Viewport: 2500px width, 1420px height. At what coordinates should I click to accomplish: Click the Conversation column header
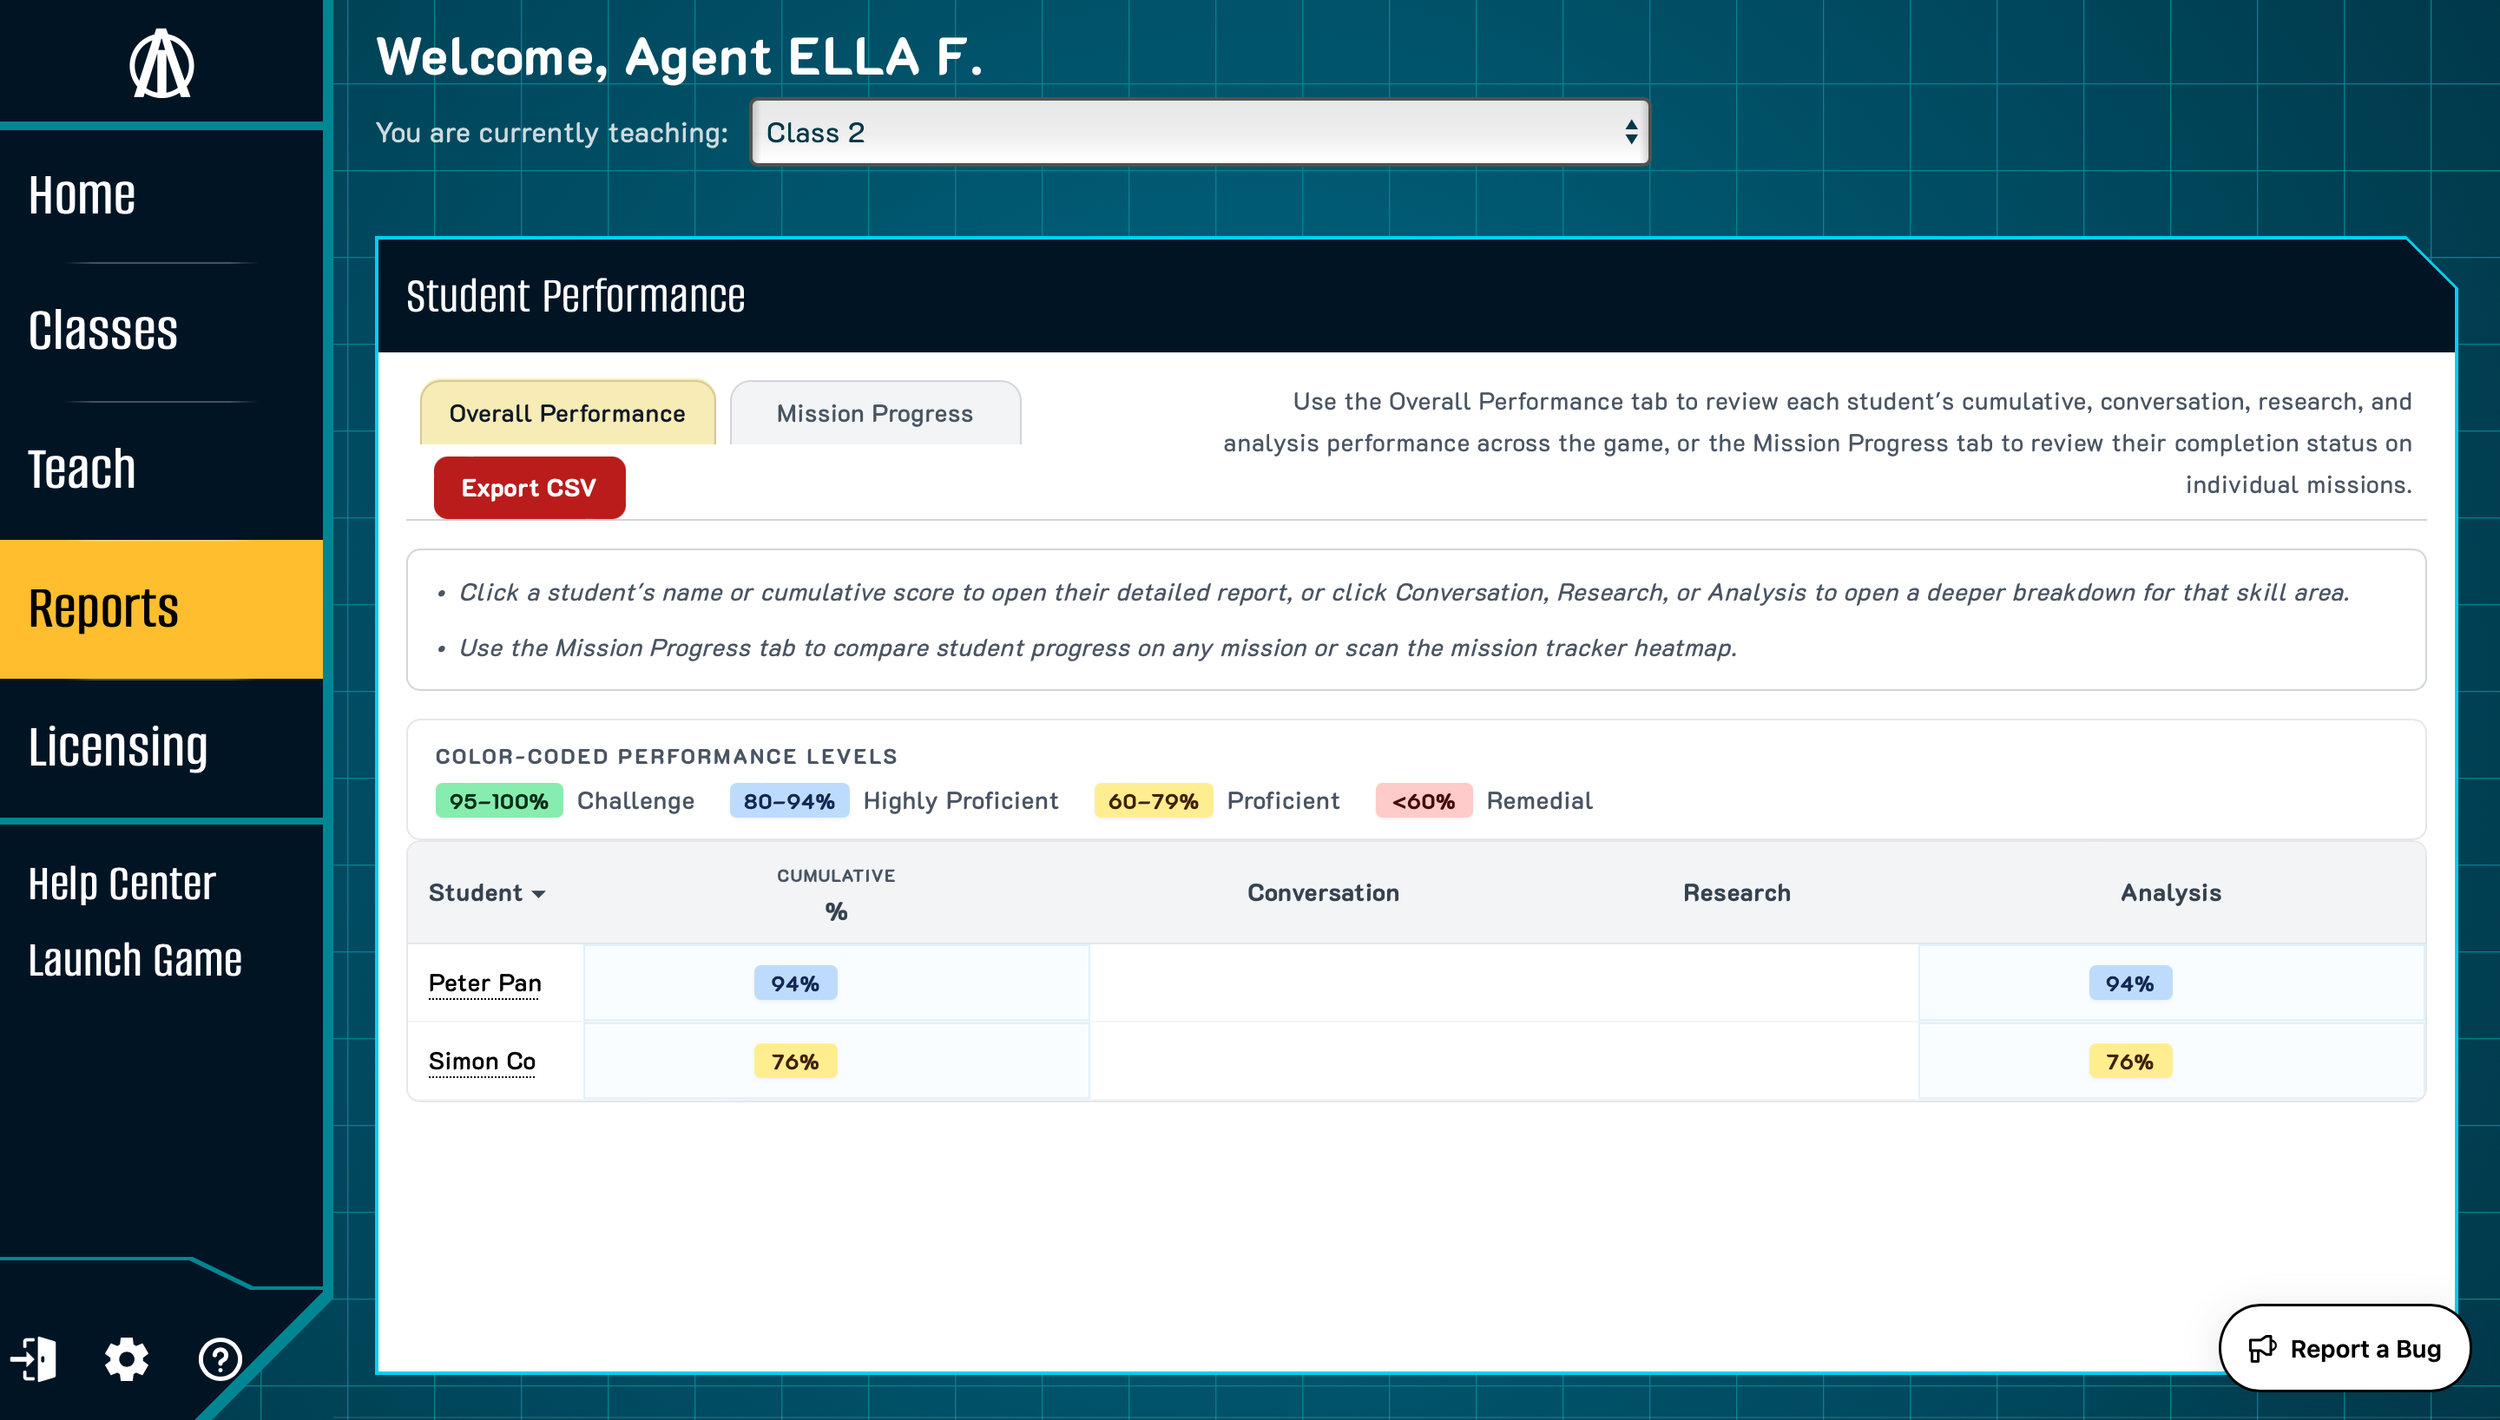tap(1323, 893)
